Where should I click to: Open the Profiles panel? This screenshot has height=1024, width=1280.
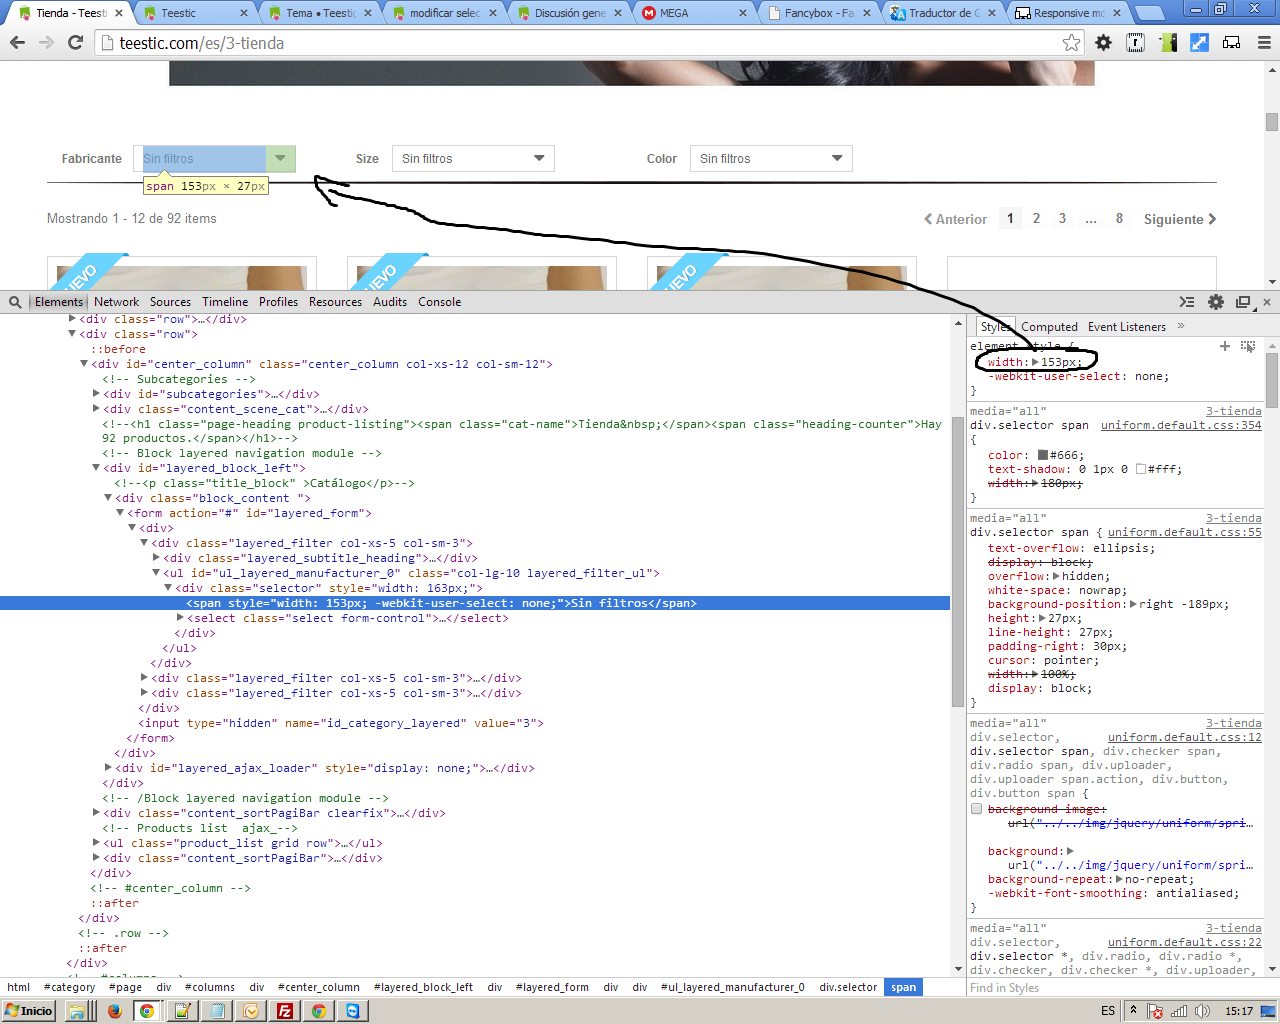tap(278, 302)
